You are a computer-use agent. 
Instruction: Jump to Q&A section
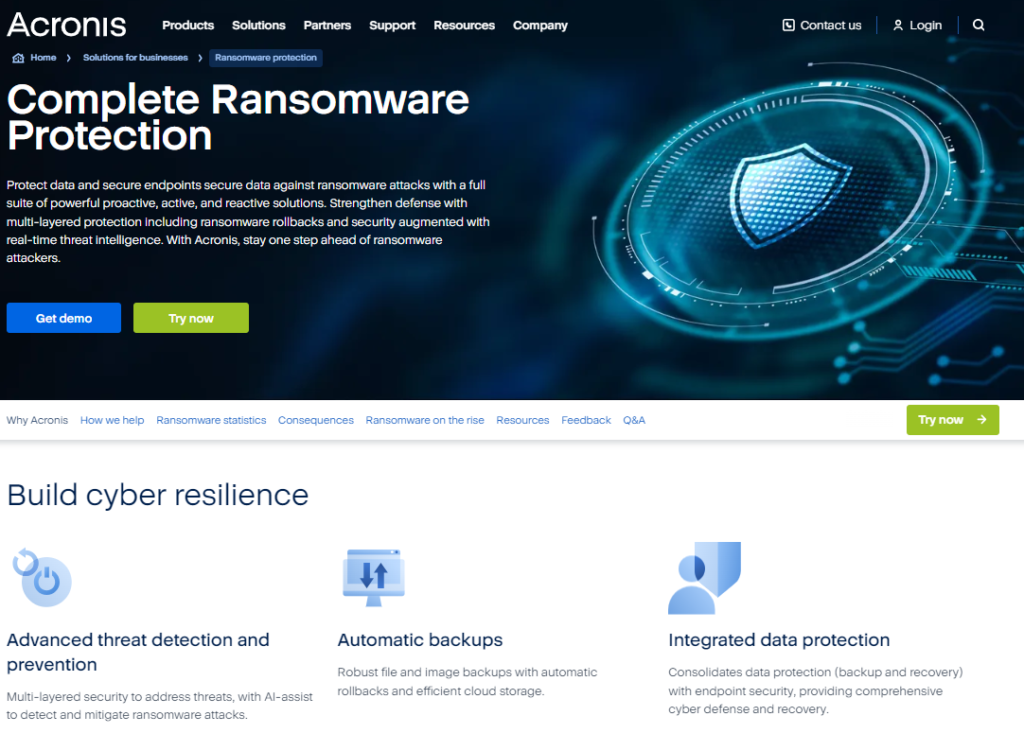tap(633, 420)
